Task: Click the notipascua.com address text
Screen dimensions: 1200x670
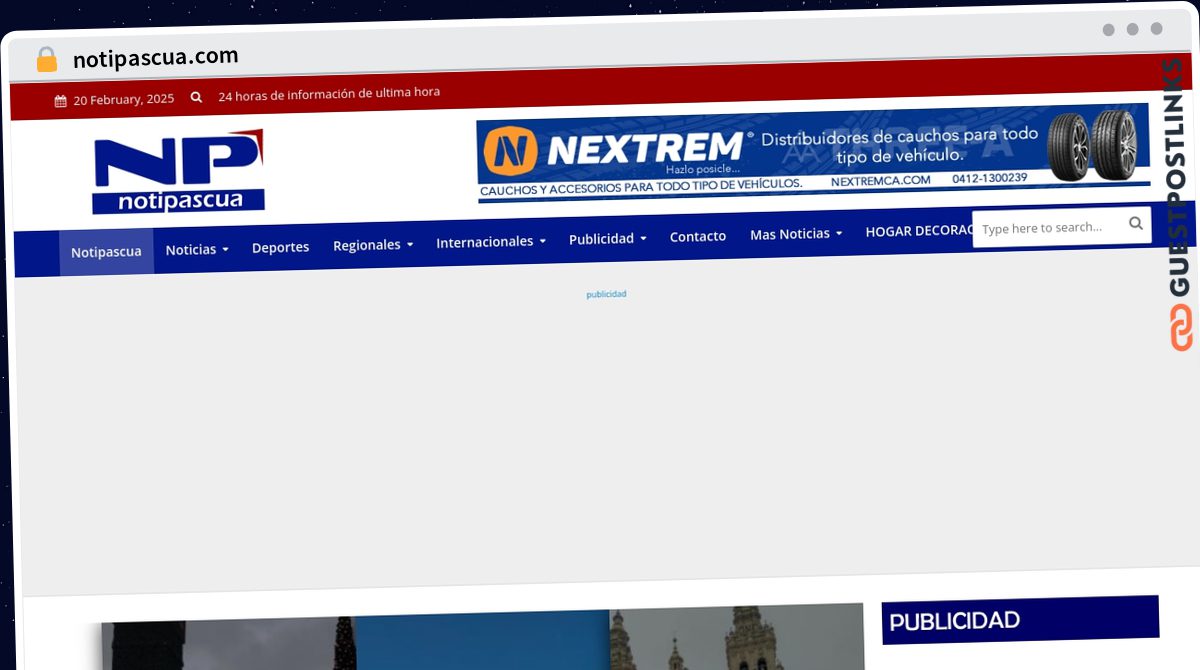Action: click(156, 57)
